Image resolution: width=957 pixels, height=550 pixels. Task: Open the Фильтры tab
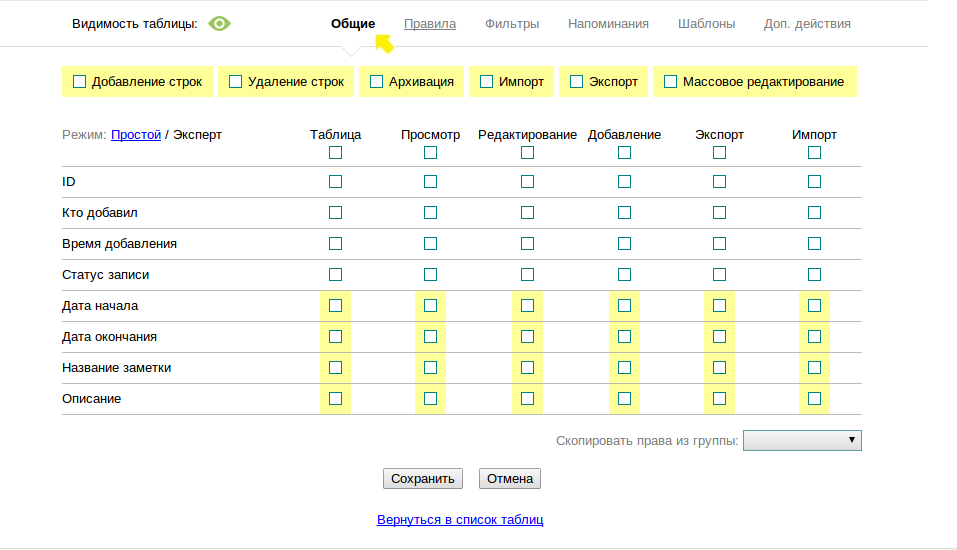click(512, 24)
